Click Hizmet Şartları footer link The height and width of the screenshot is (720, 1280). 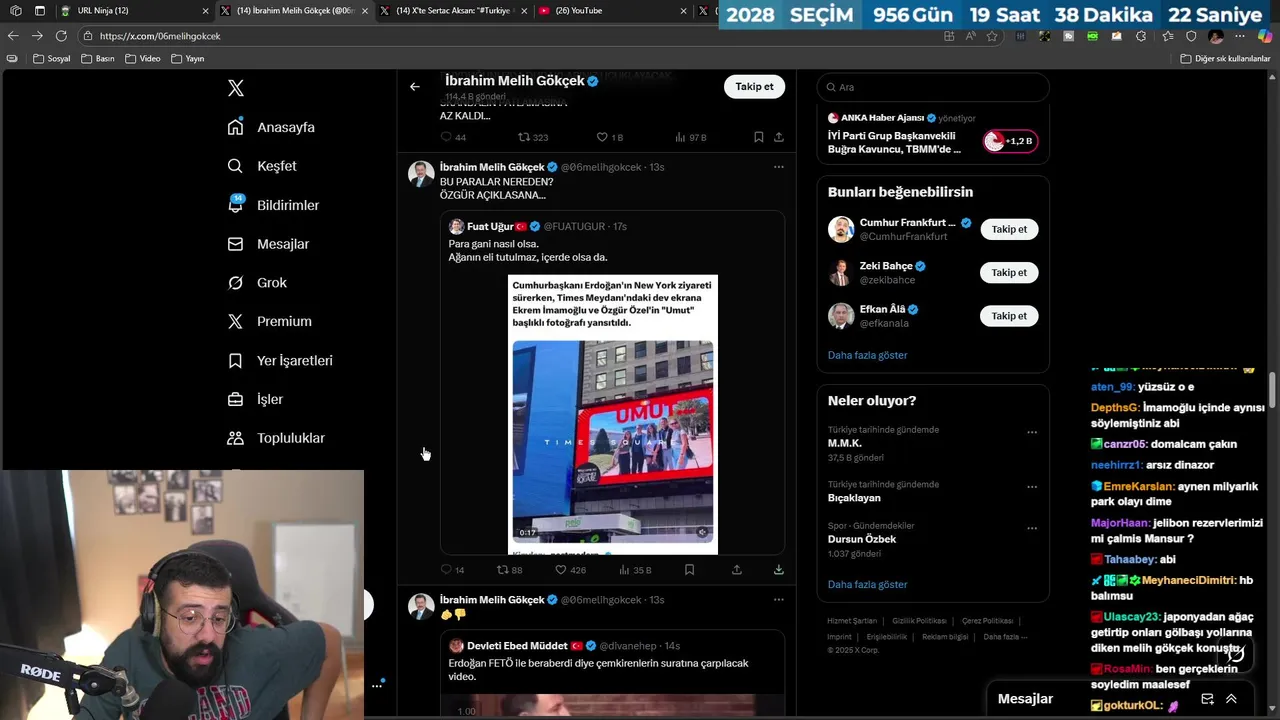tap(852, 621)
